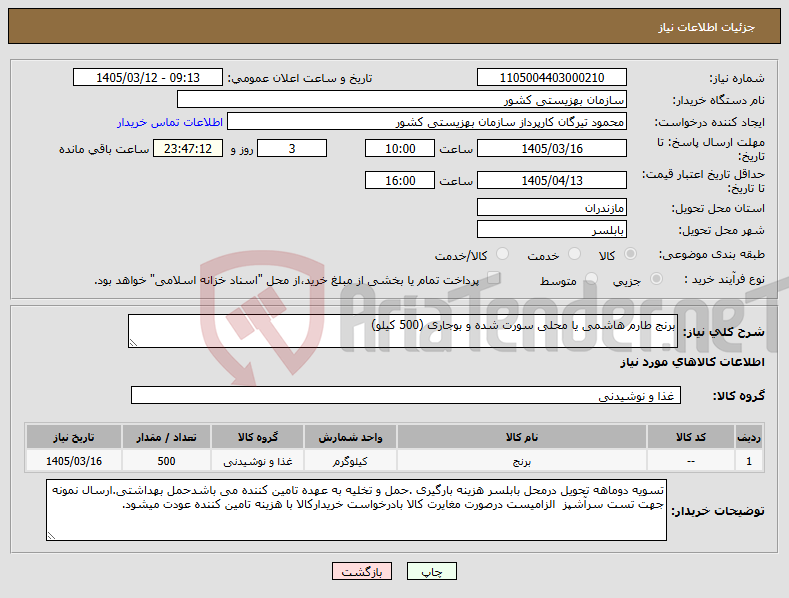Image resolution: width=789 pixels, height=598 pixels.
Task: Click the delivery province field مازندران
Action: coord(551,207)
